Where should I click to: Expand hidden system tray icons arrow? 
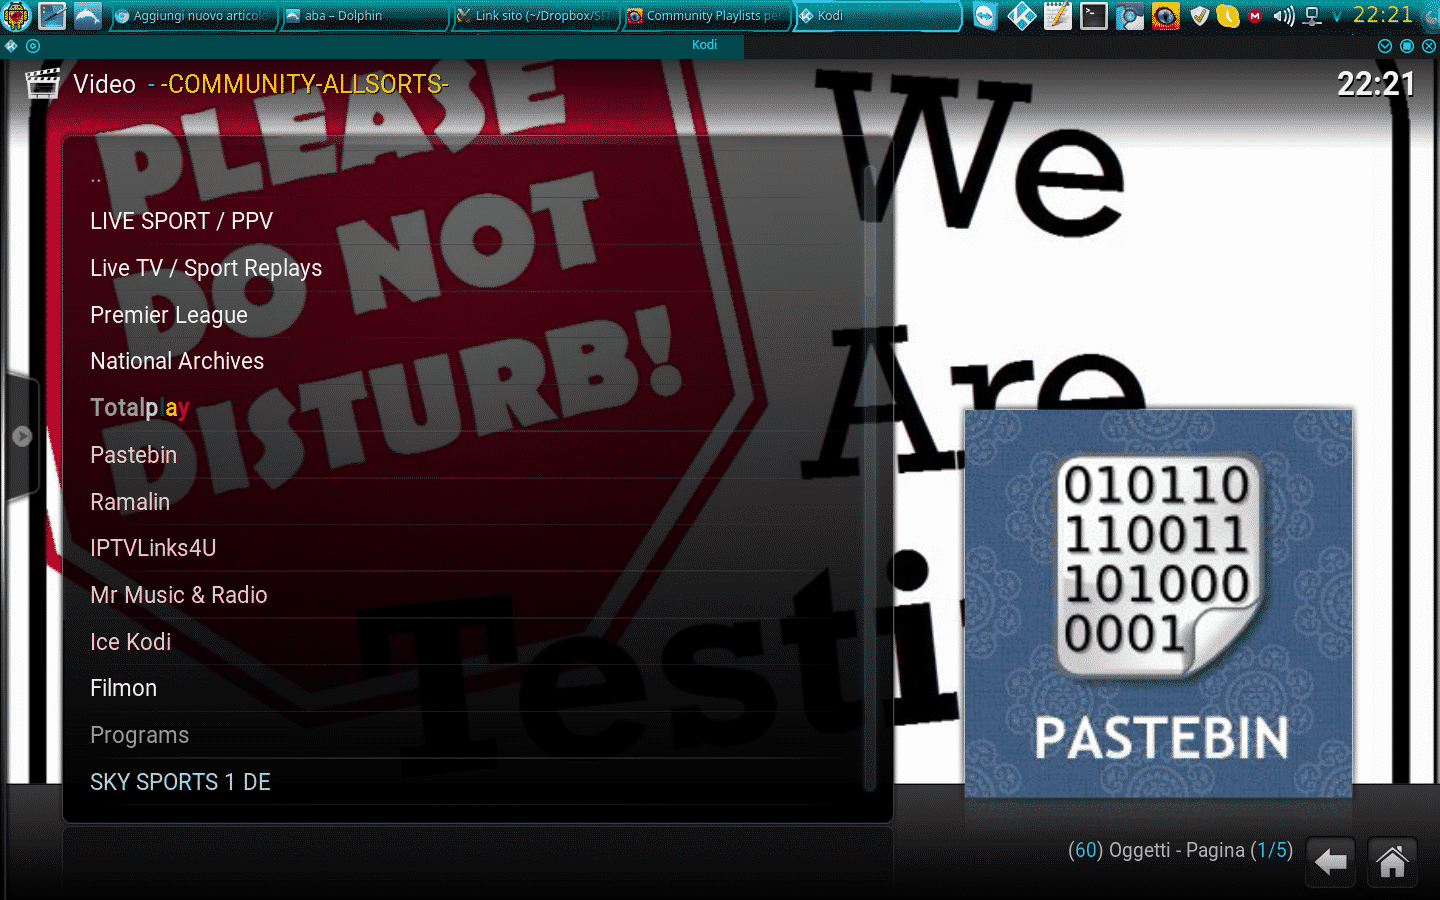(1337, 17)
